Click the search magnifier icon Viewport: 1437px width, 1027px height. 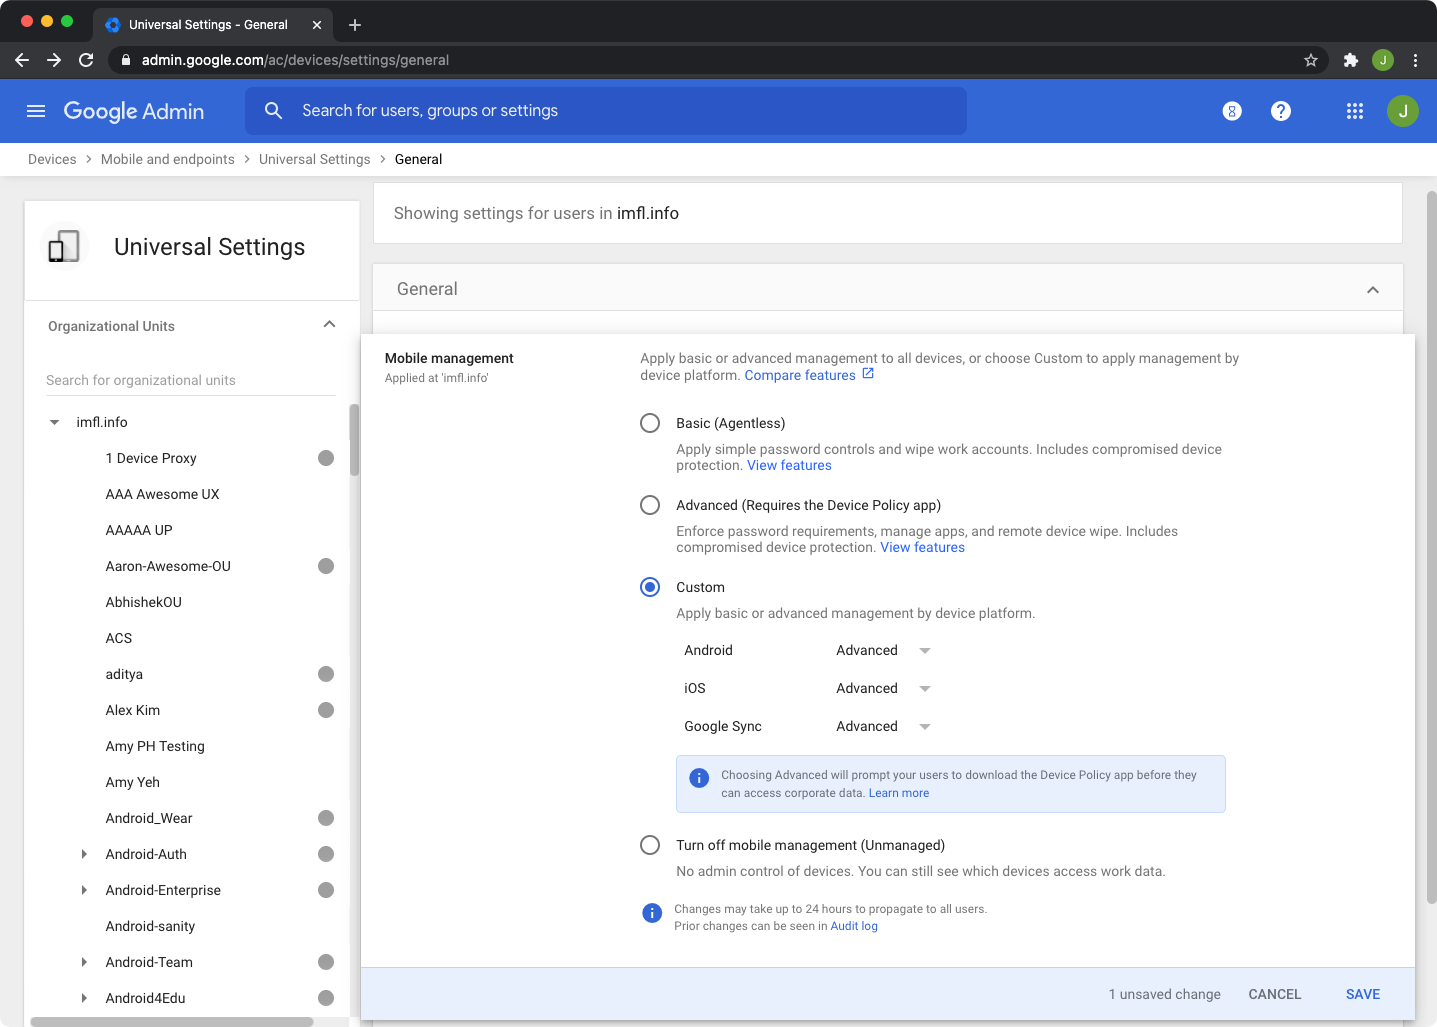pyautogui.click(x=273, y=110)
